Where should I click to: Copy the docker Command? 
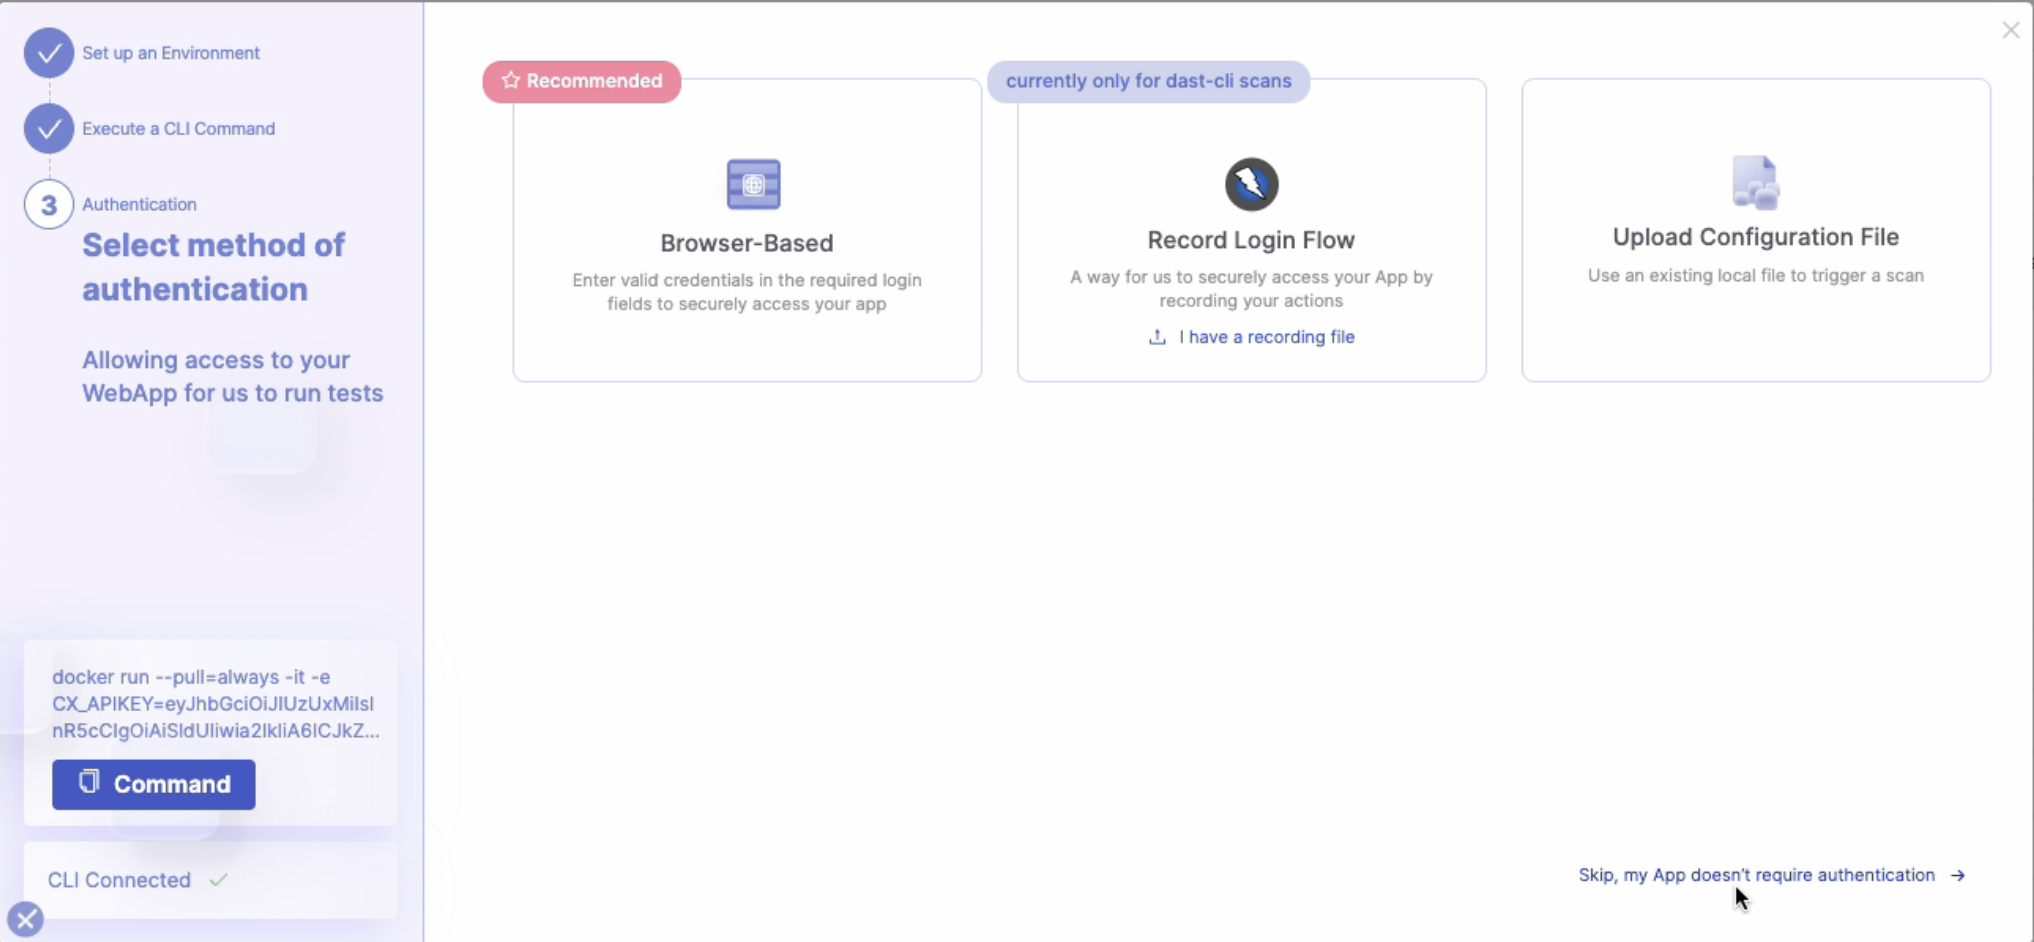click(154, 784)
